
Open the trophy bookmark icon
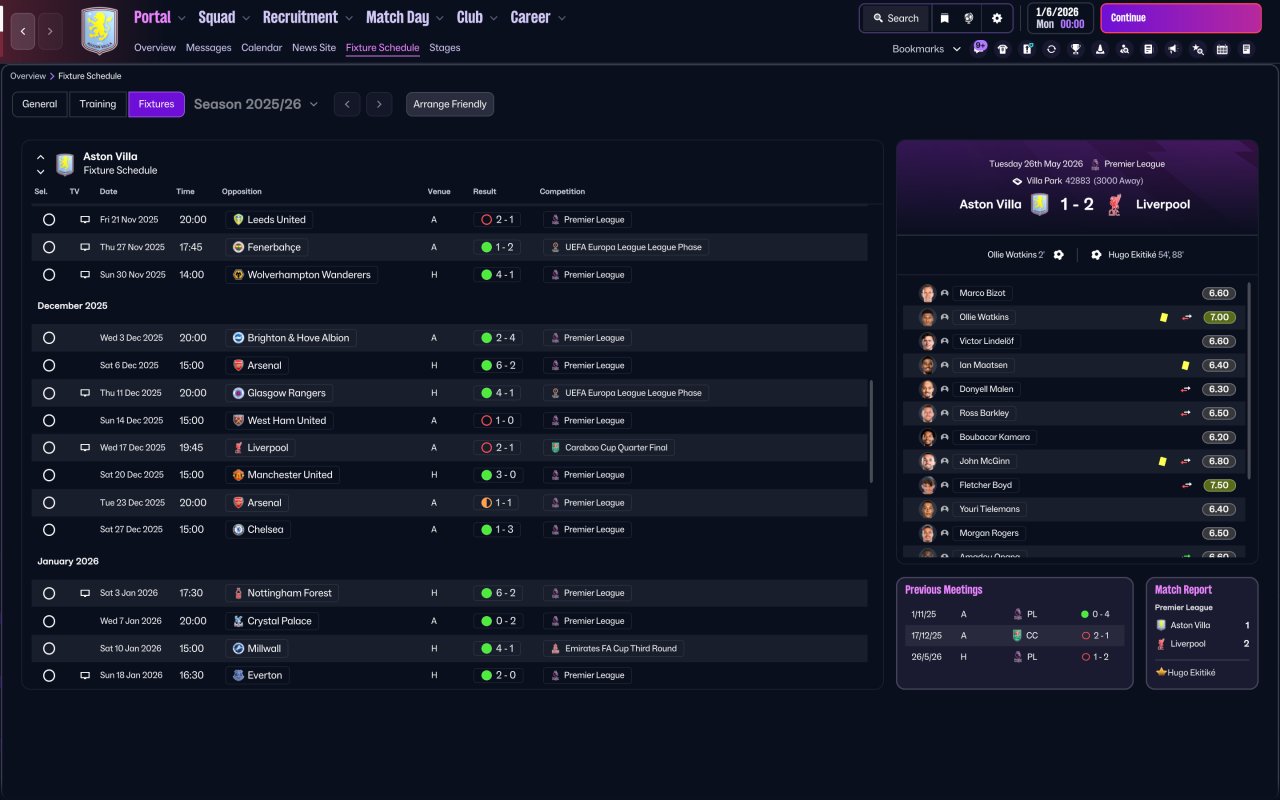click(1076, 49)
